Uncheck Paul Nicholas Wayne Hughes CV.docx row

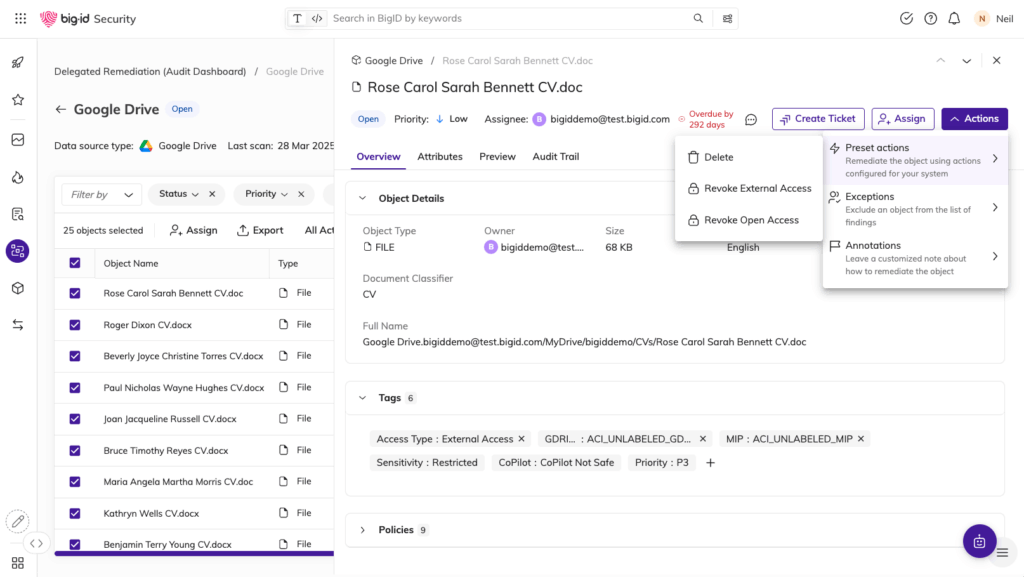pos(75,388)
